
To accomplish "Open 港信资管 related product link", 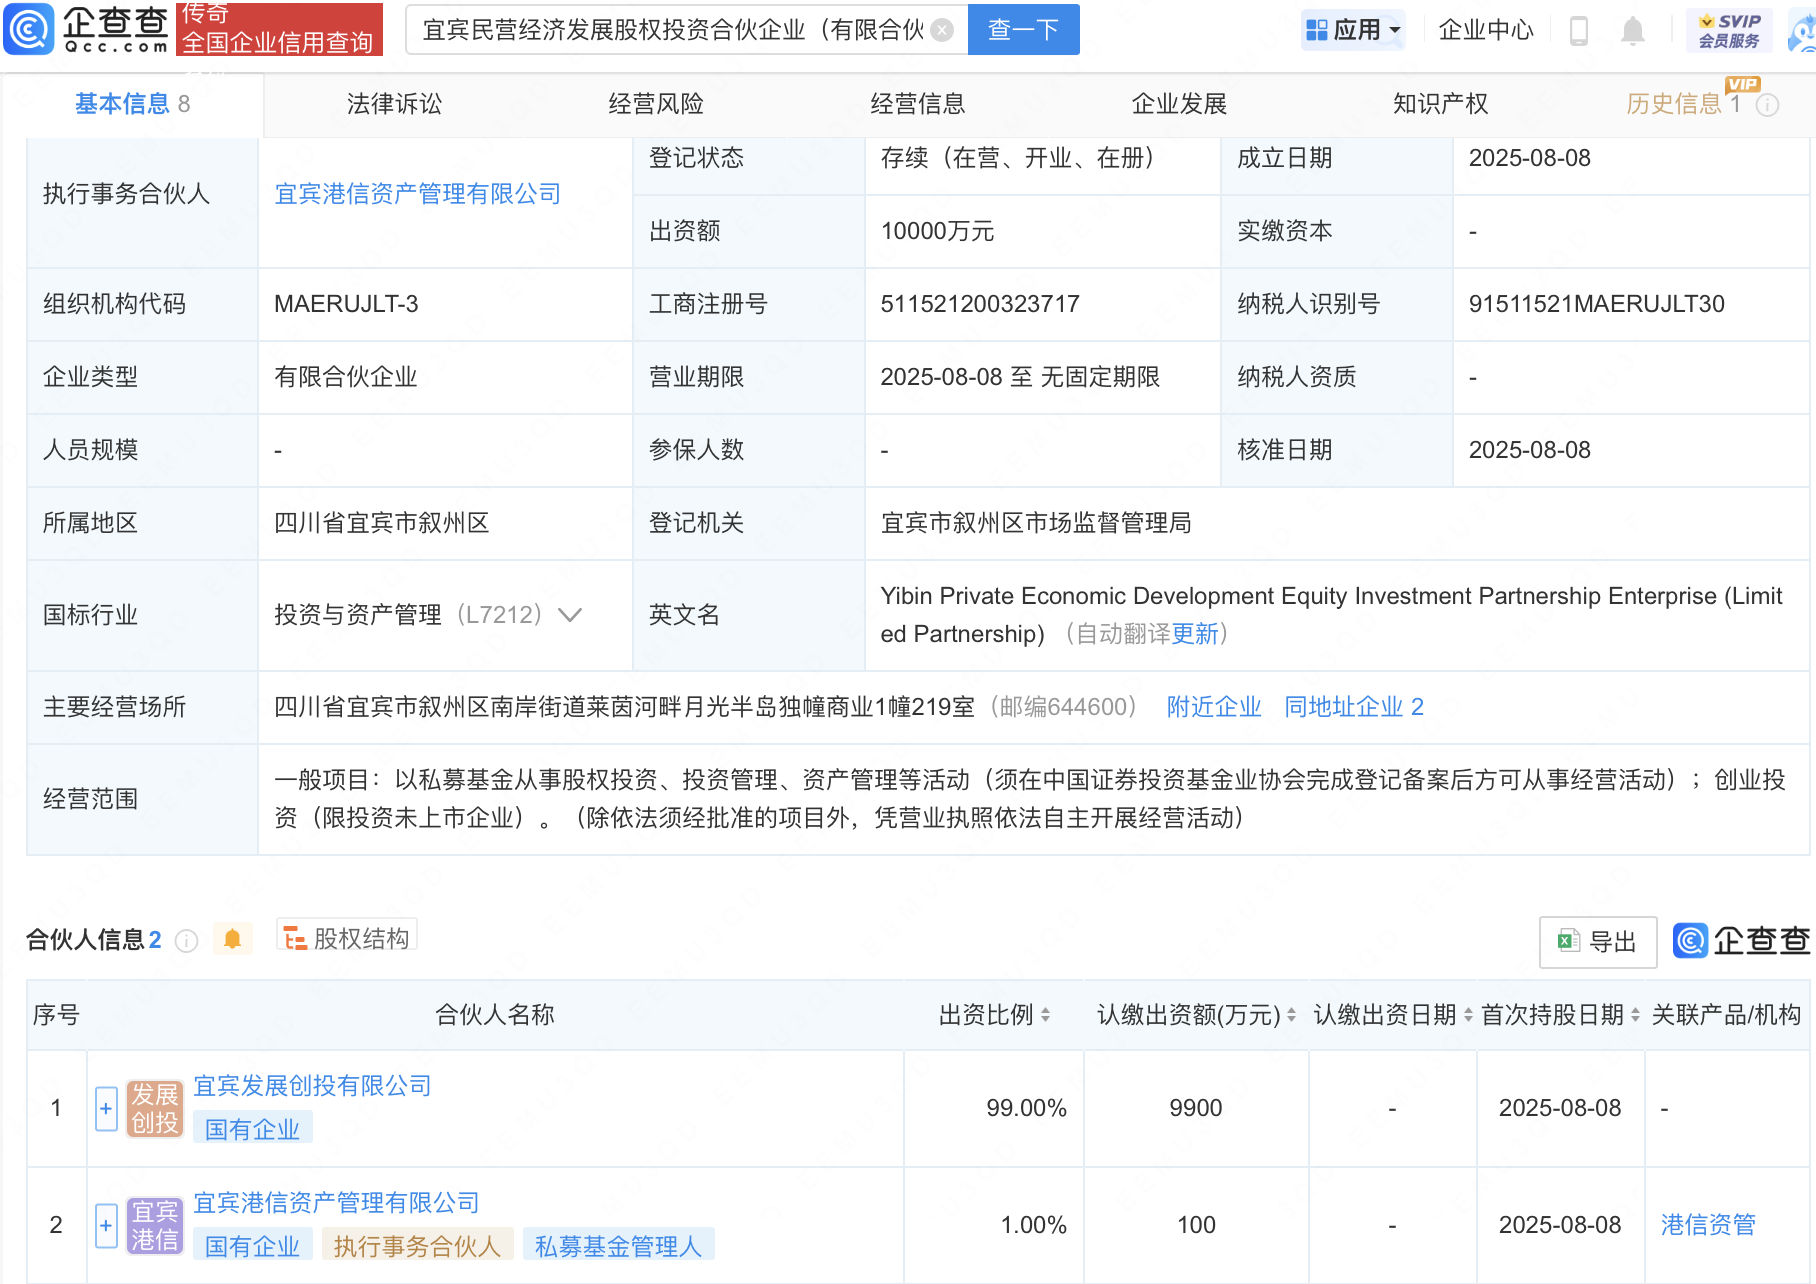I will click(x=1708, y=1225).
